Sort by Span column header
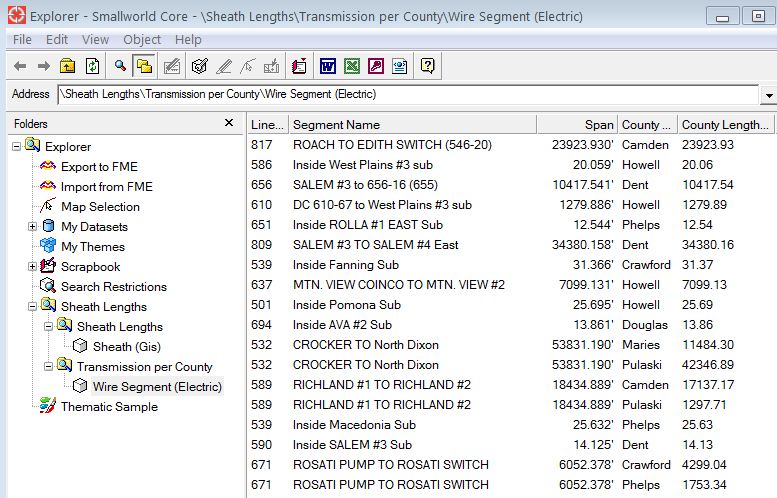 (x=577, y=125)
